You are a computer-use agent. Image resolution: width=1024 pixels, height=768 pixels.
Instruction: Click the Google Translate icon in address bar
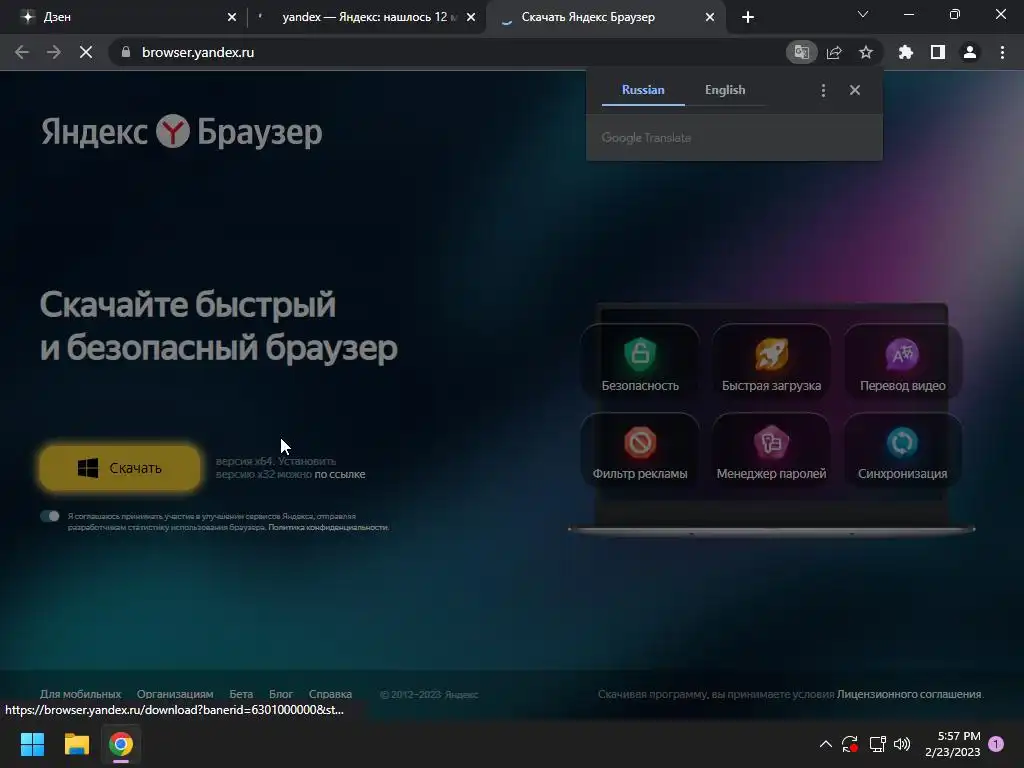click(x=801, y=52)
